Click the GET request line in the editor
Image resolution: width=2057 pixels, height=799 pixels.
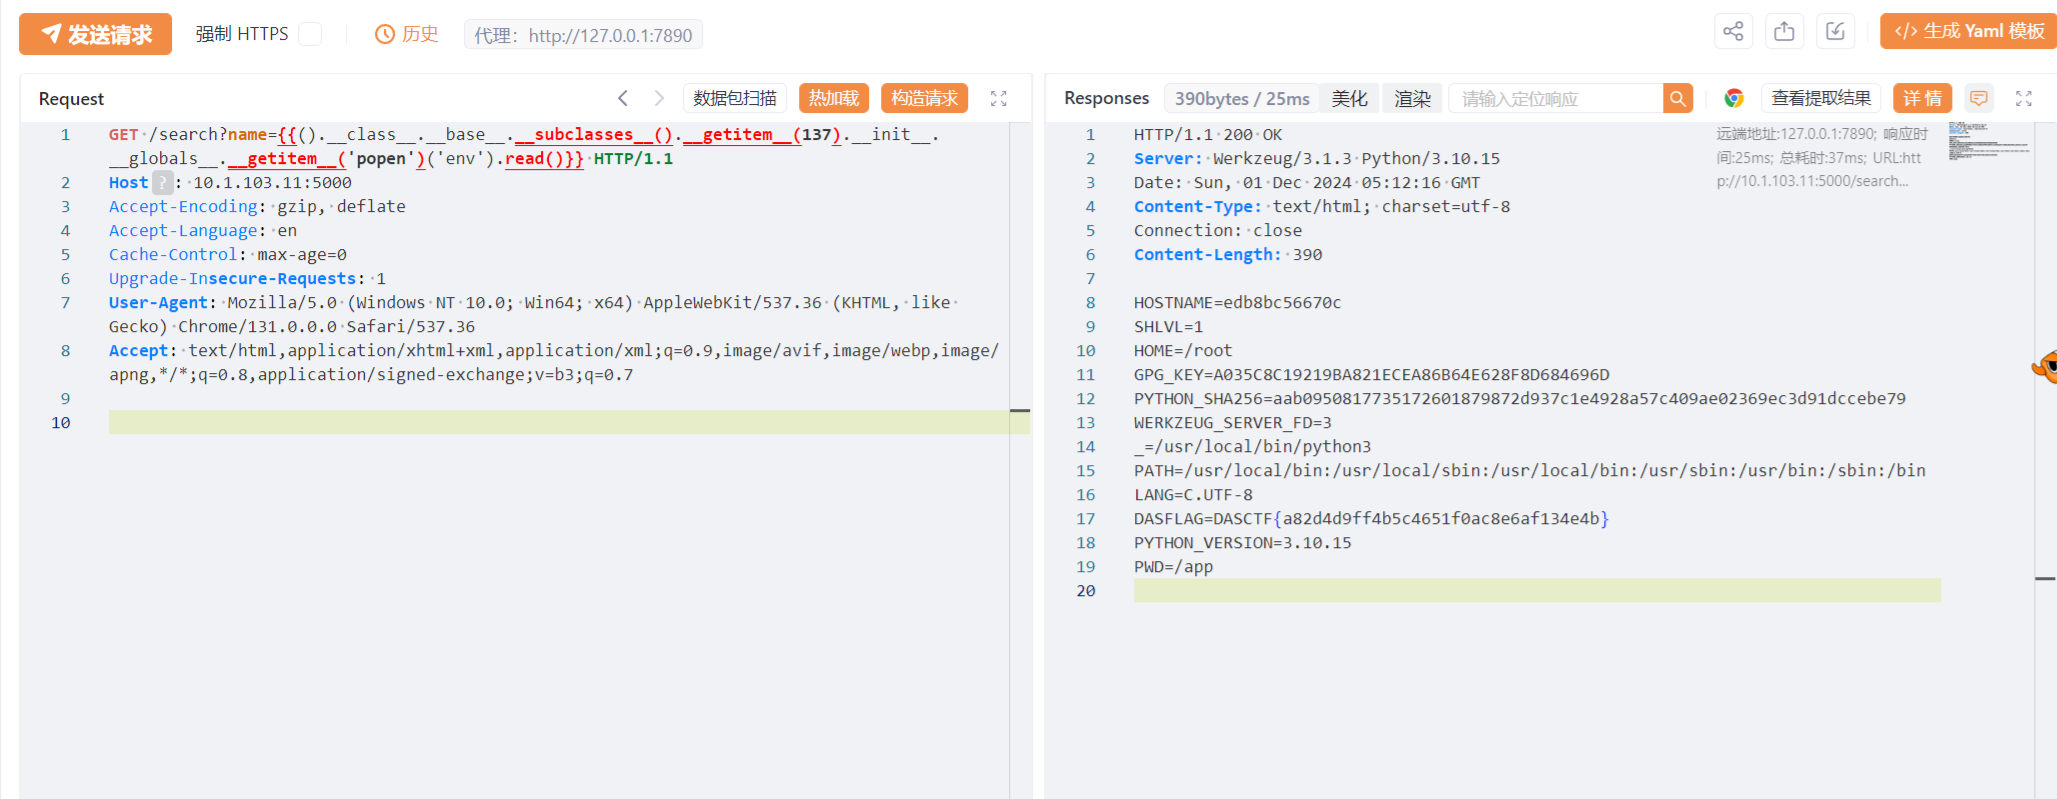[524, 146]
